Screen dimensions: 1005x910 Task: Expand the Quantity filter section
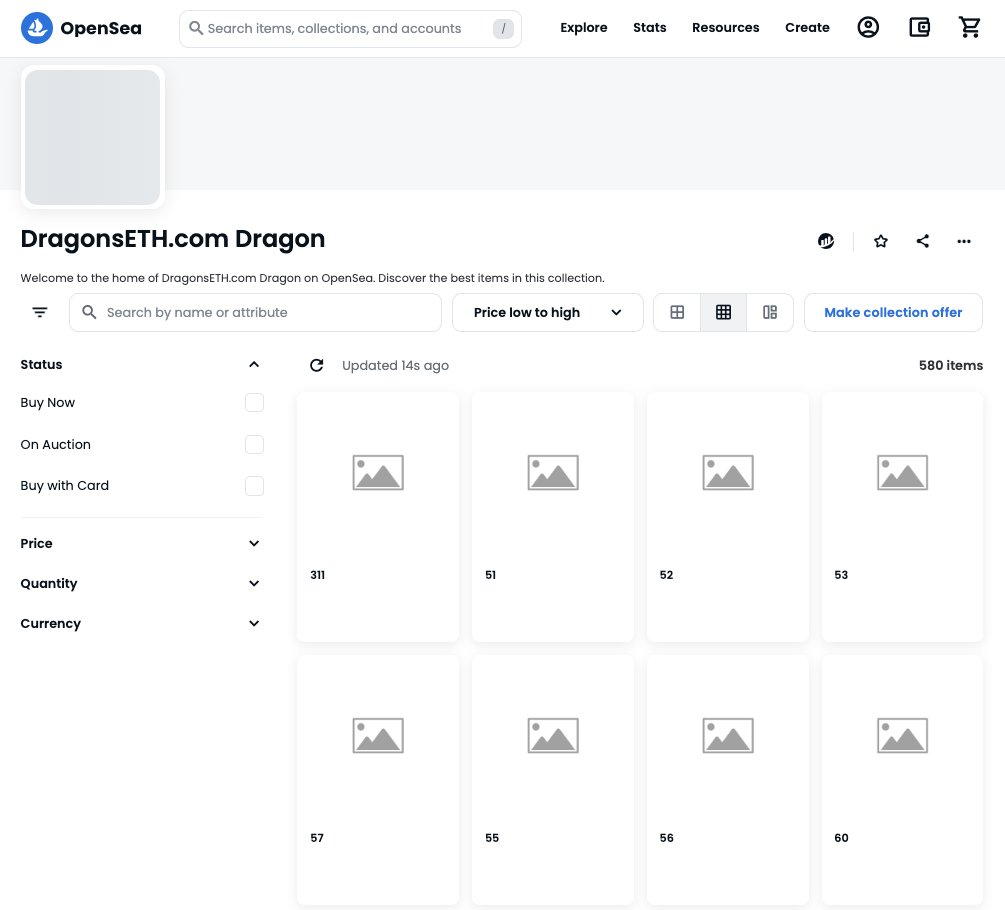254,583
